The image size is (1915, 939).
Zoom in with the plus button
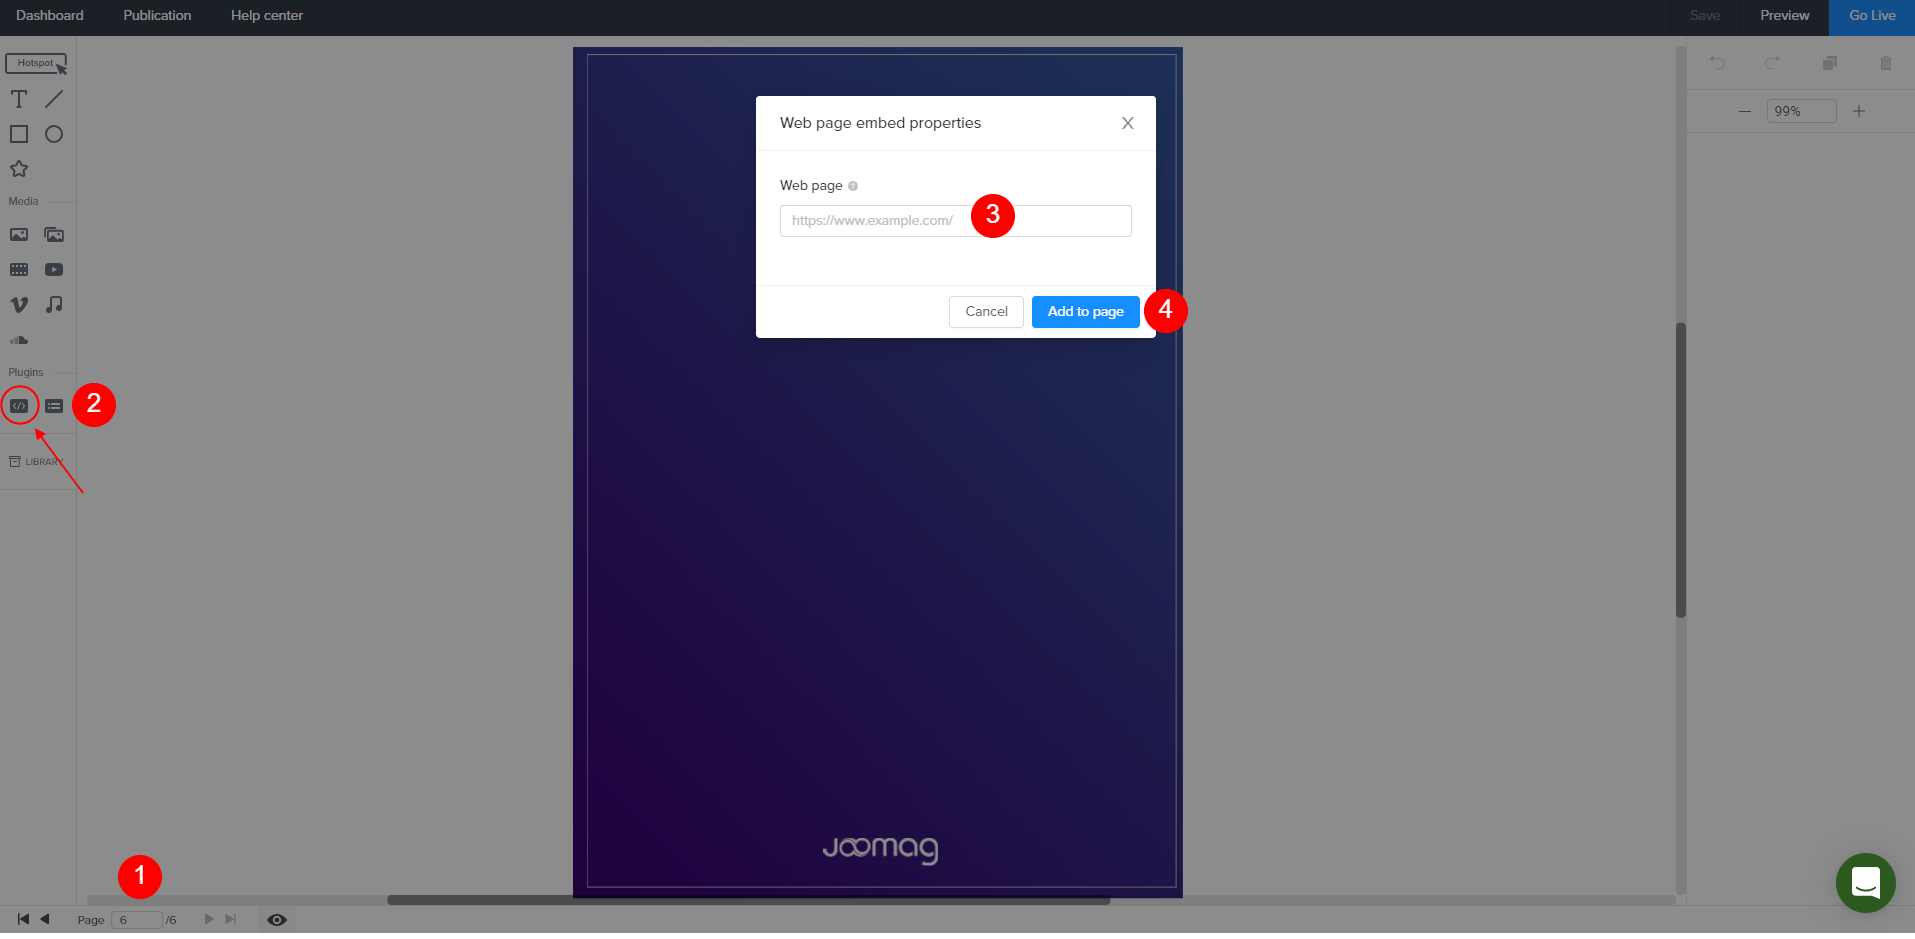point(1859,111)
